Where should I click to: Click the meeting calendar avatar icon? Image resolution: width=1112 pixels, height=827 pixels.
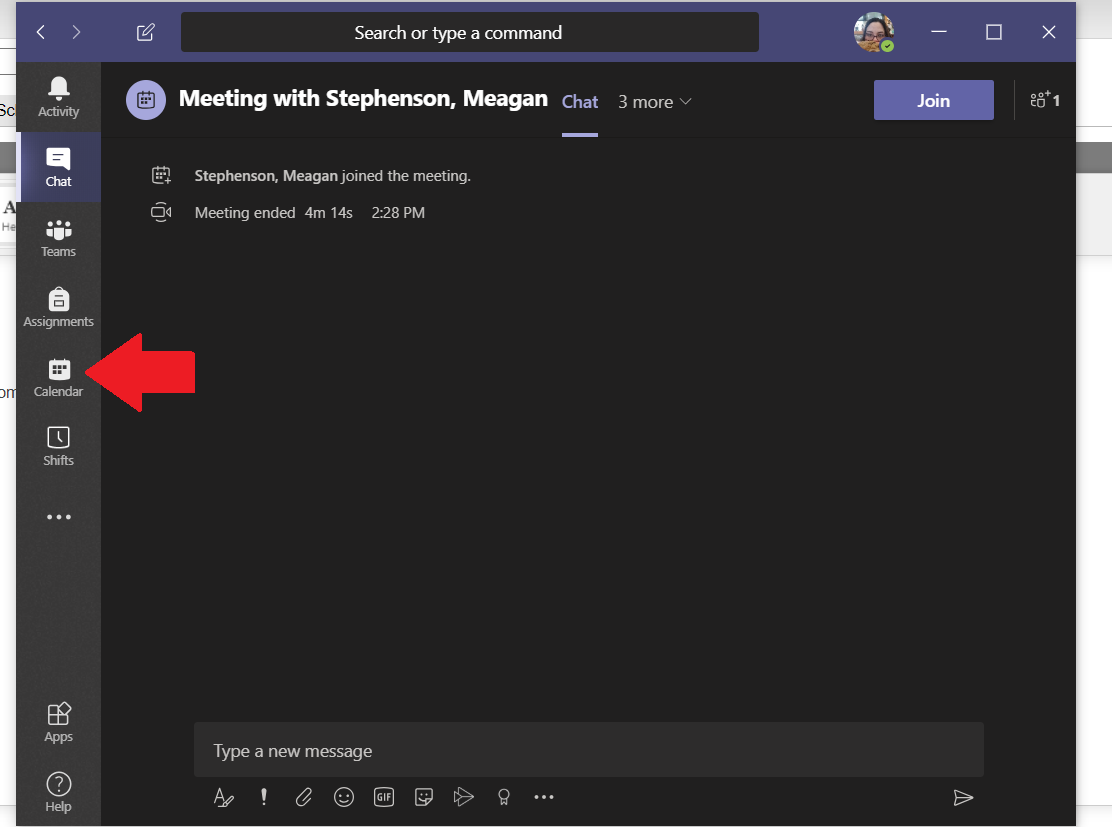[145, 100]
